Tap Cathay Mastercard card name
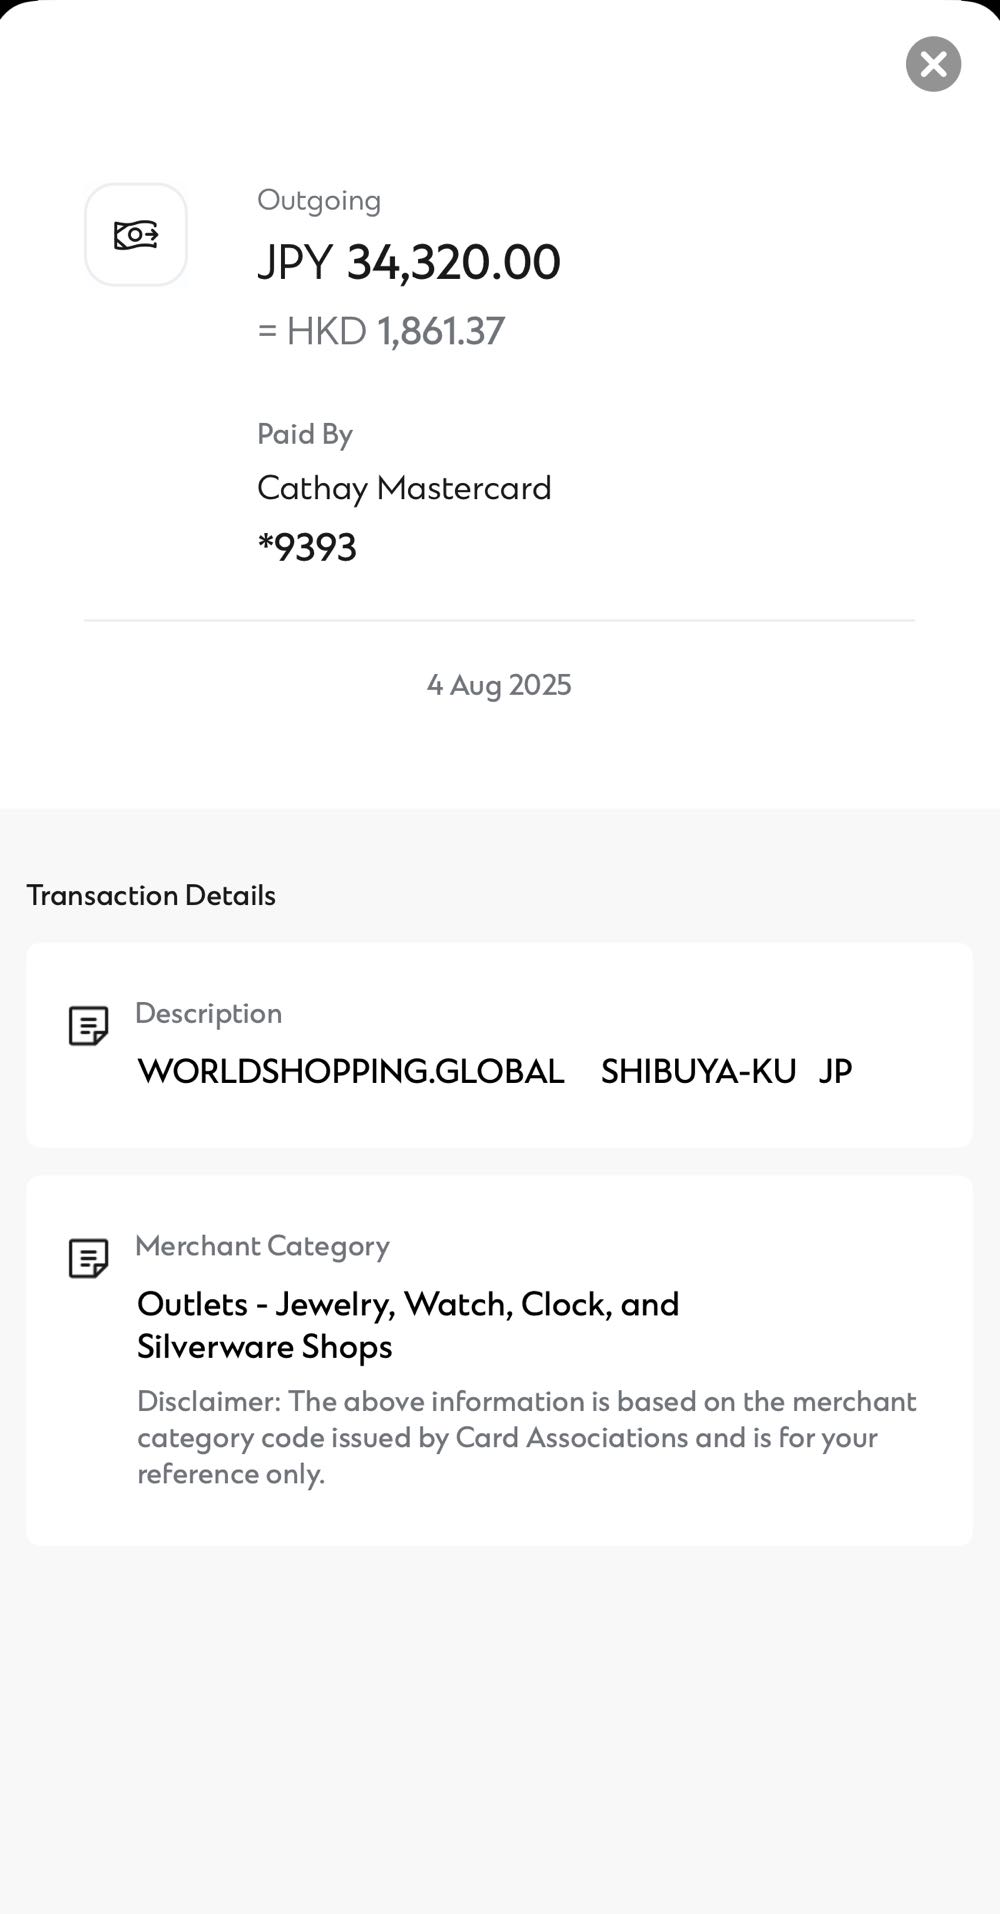 (x=404, y=488)
